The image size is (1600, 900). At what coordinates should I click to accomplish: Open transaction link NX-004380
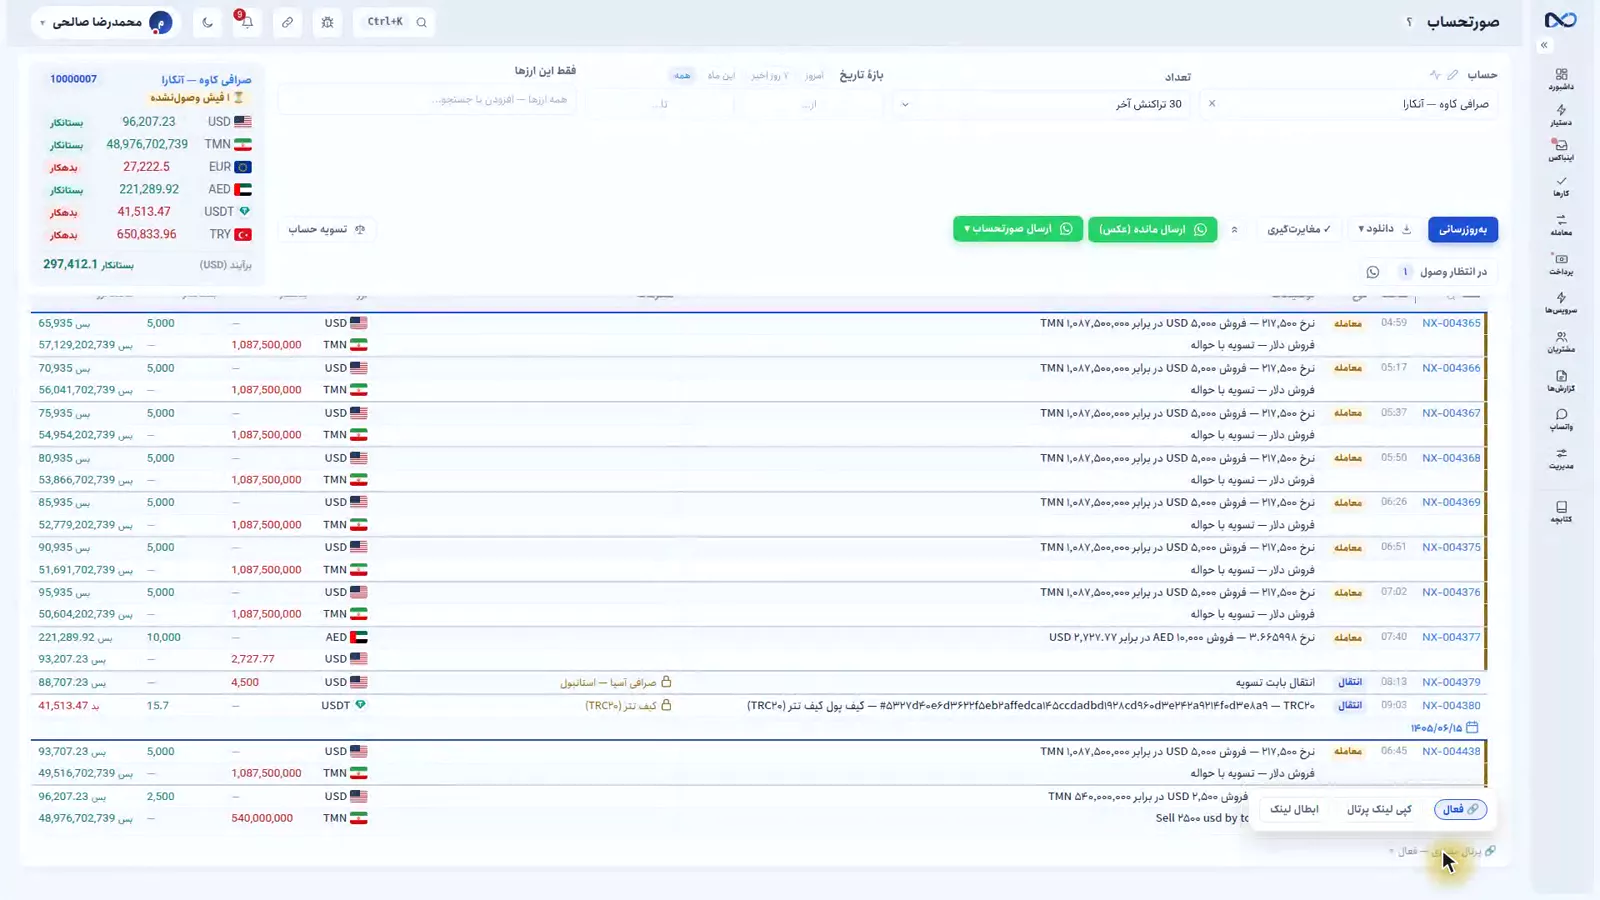click(x=1451, y=705)
